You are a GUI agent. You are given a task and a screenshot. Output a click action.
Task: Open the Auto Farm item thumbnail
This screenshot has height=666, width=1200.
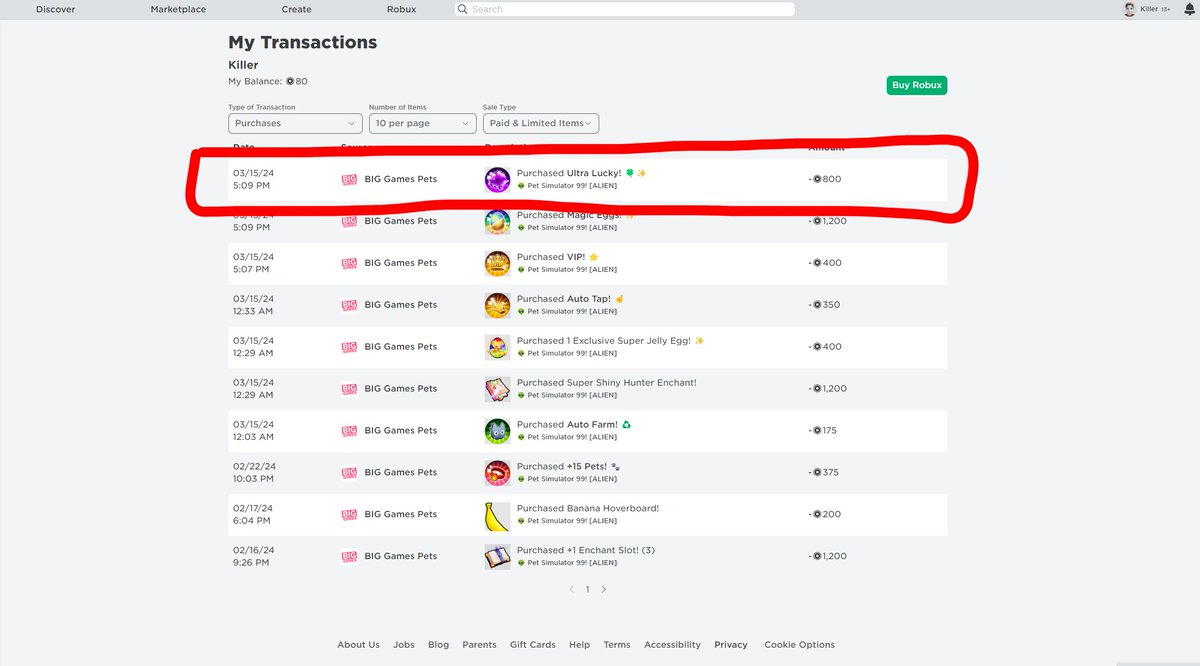(x=497, y=431)
